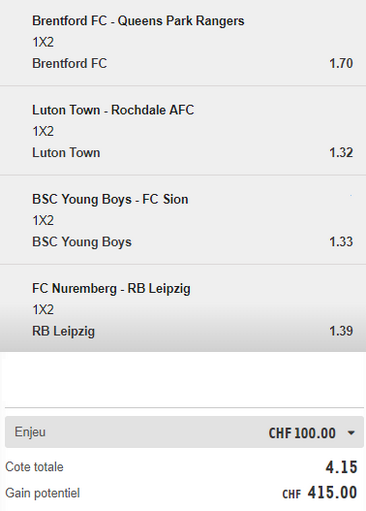The image size is (366, 511).
Task: Click the 1.70 odds for Brentford FC
Action: (341, 63)
